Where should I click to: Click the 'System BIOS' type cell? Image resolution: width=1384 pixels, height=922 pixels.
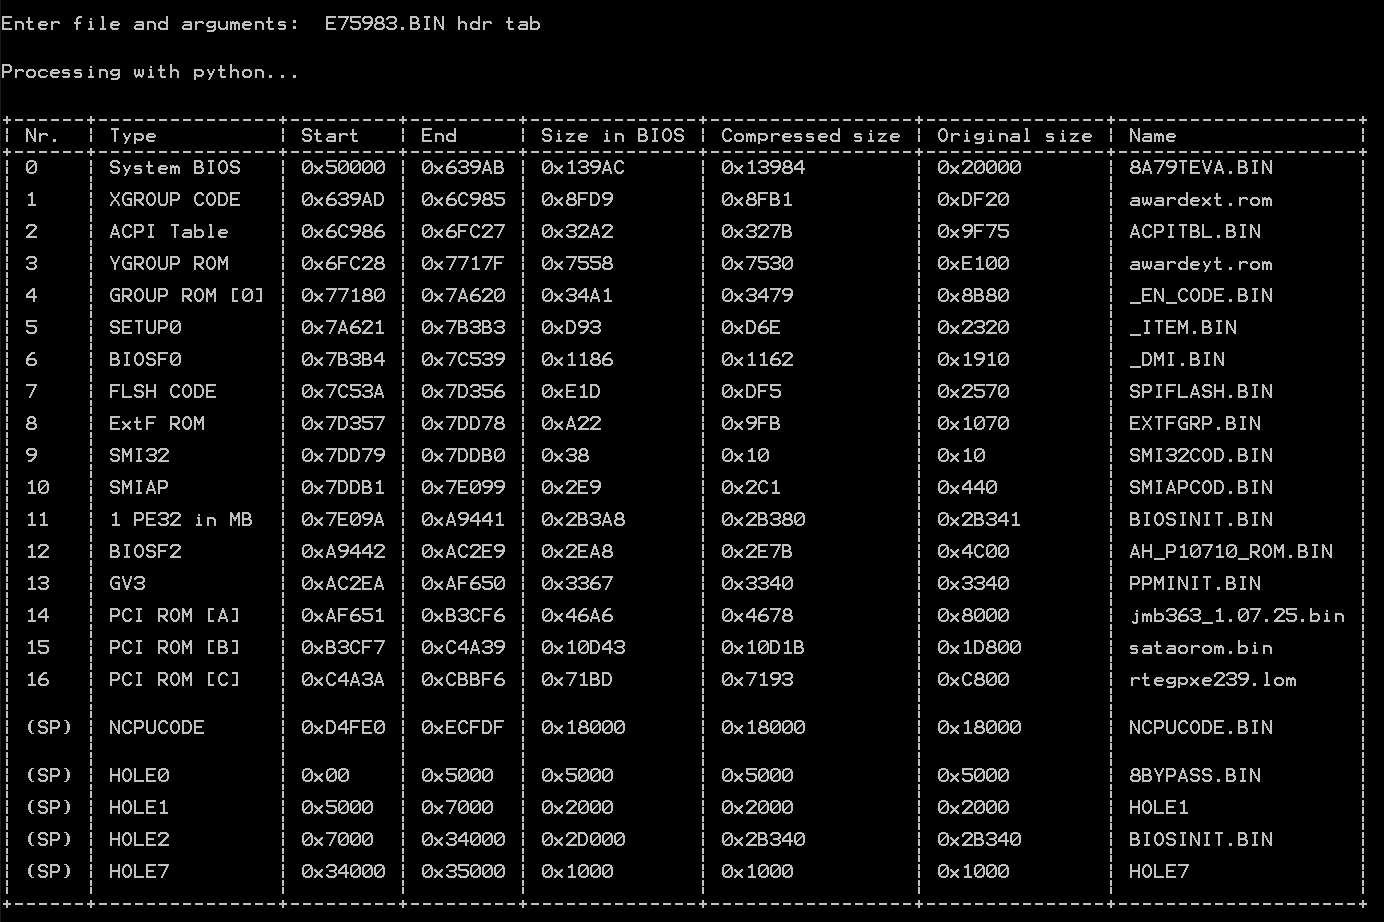[x=175, y=168]
